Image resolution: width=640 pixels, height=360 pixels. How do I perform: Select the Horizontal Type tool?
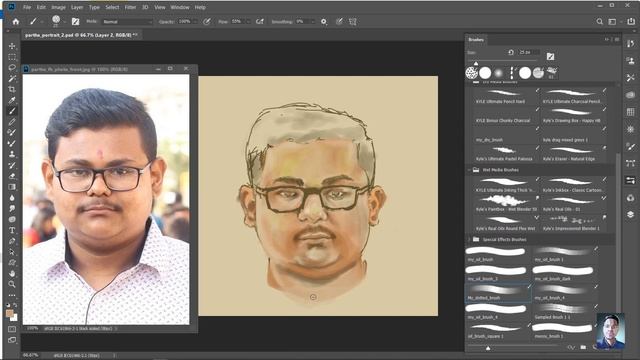(12, 230)
